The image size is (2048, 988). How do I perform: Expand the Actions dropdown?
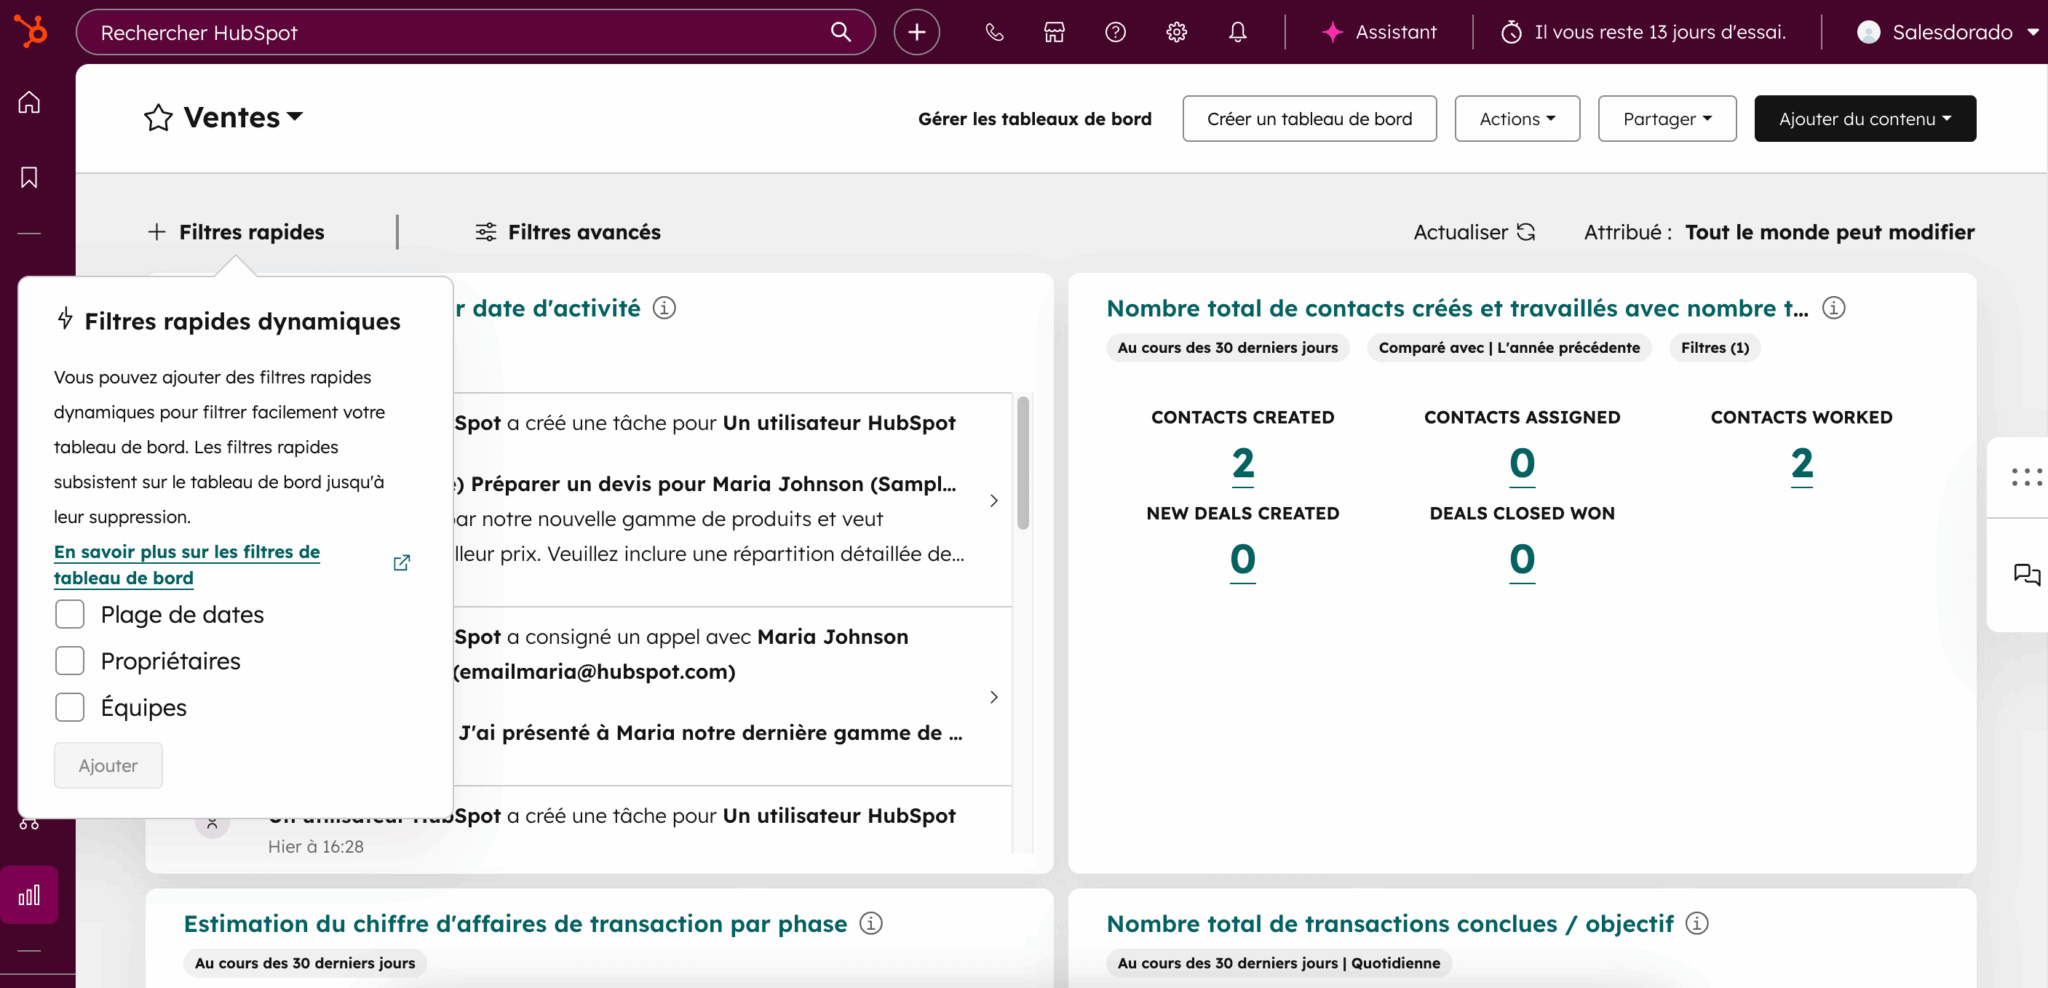coord(1516,119)
